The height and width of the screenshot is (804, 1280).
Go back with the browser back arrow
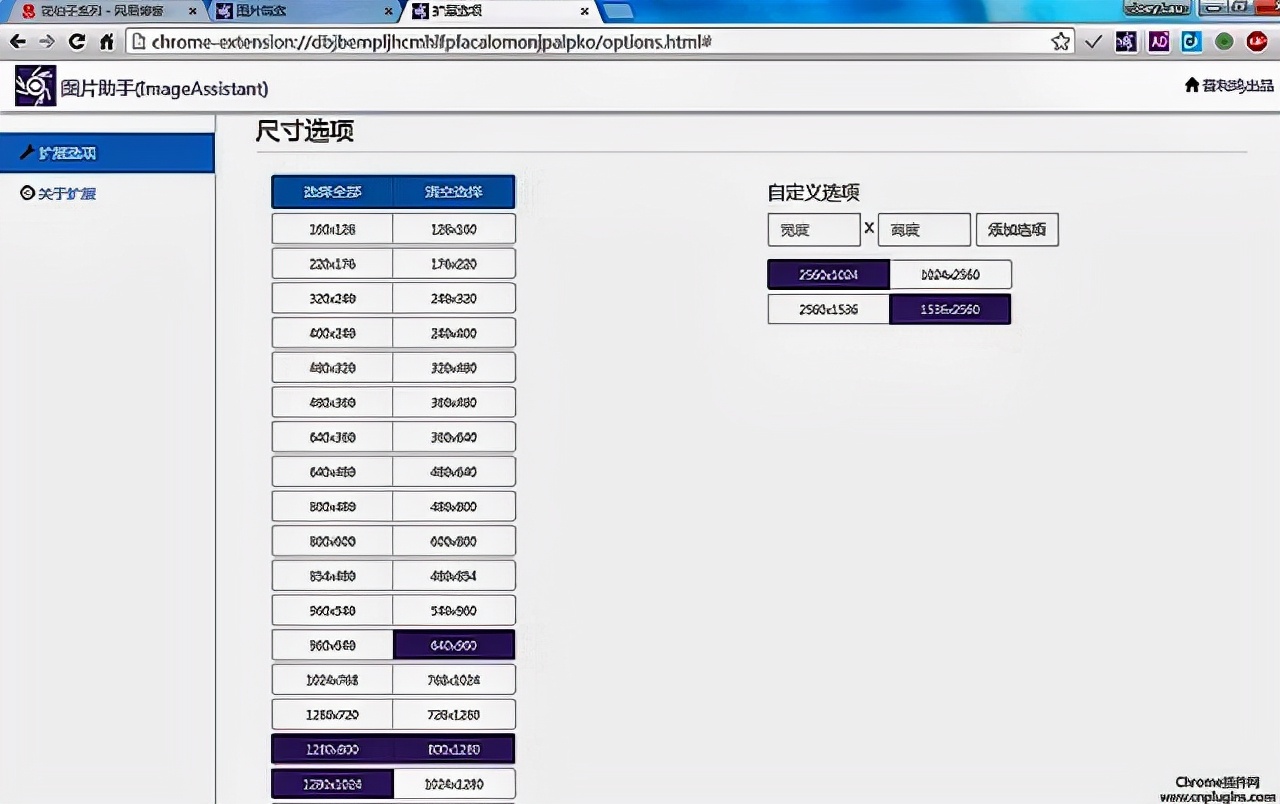[x=17, y=42]
